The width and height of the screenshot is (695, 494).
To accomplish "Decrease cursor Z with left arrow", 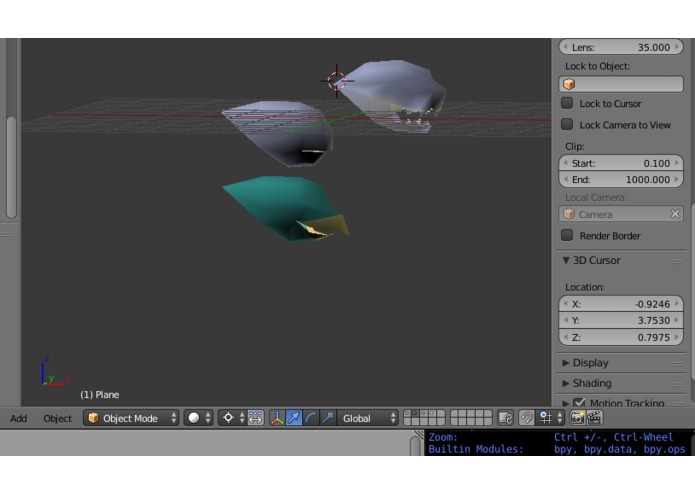I will (566, 337).
